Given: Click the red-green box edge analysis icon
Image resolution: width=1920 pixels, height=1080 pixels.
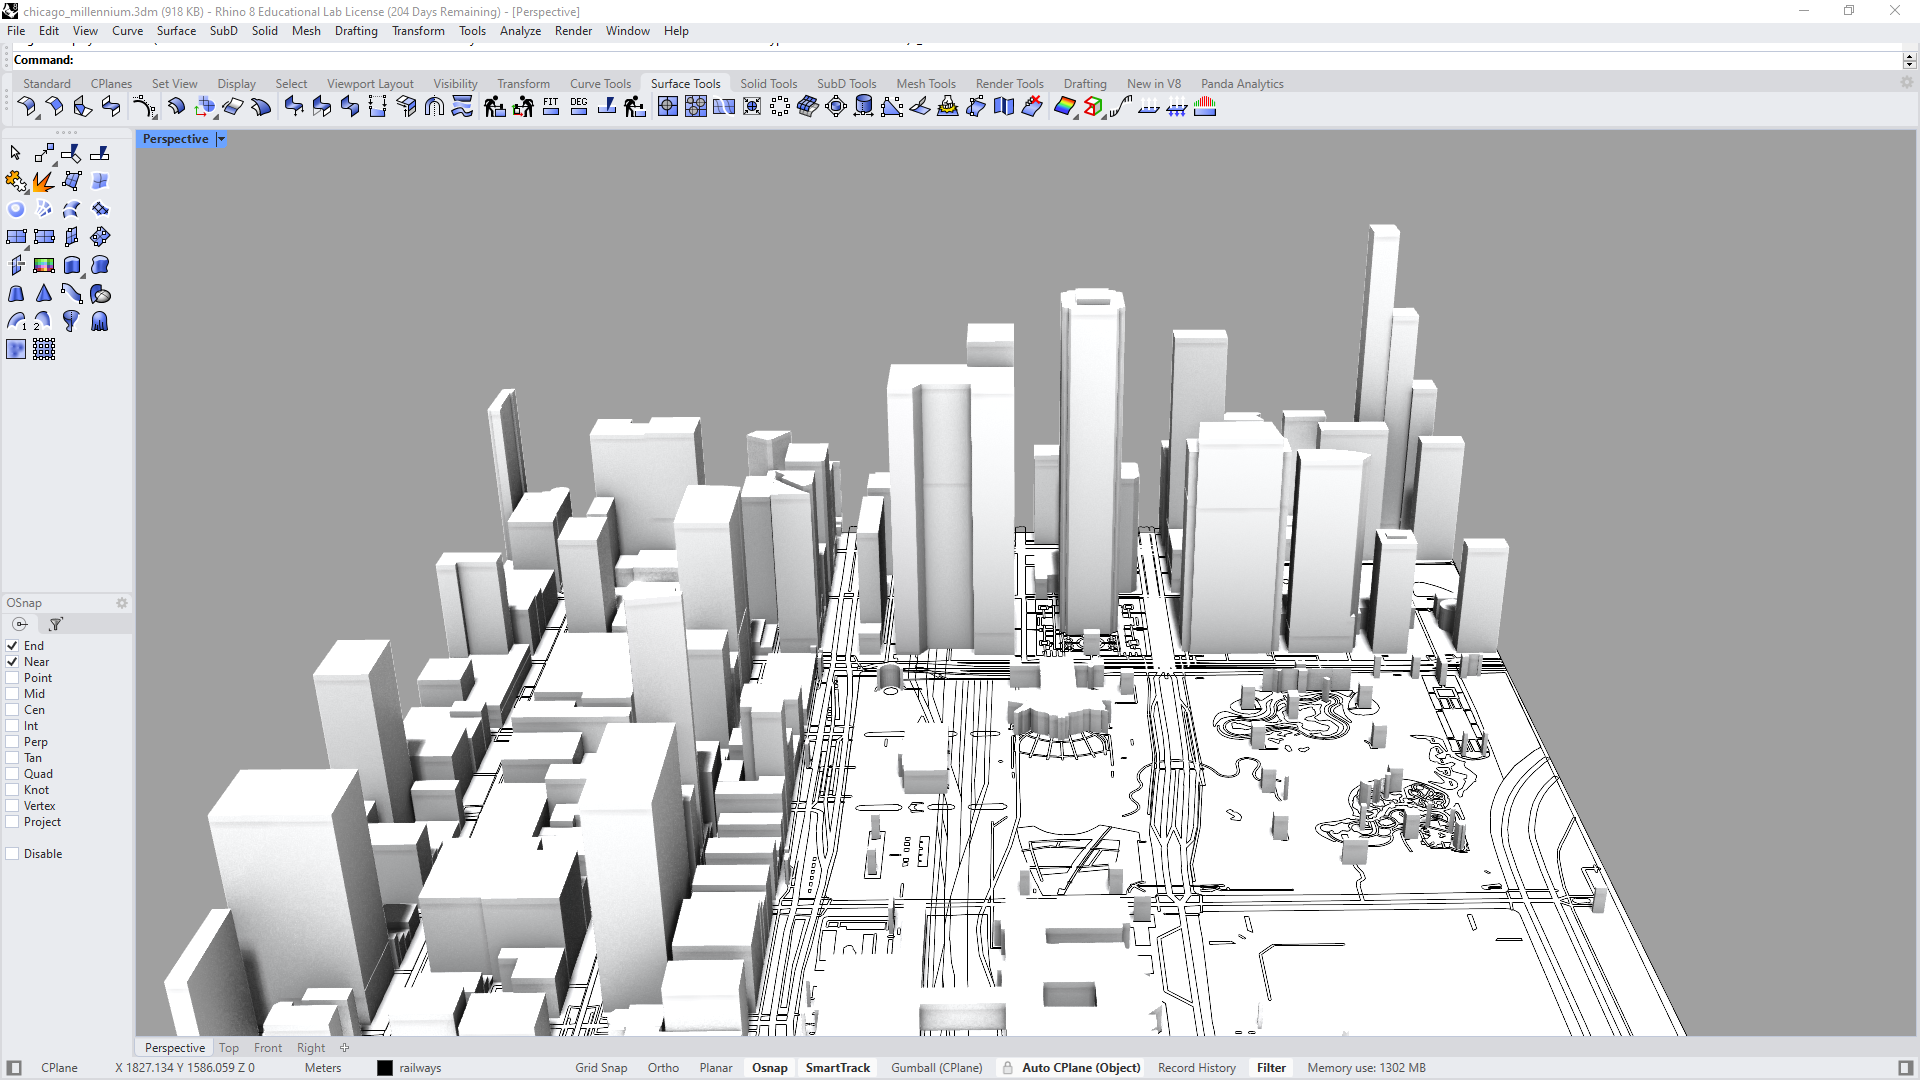Looking at the screenshot, I should (x=1092, y=106).
